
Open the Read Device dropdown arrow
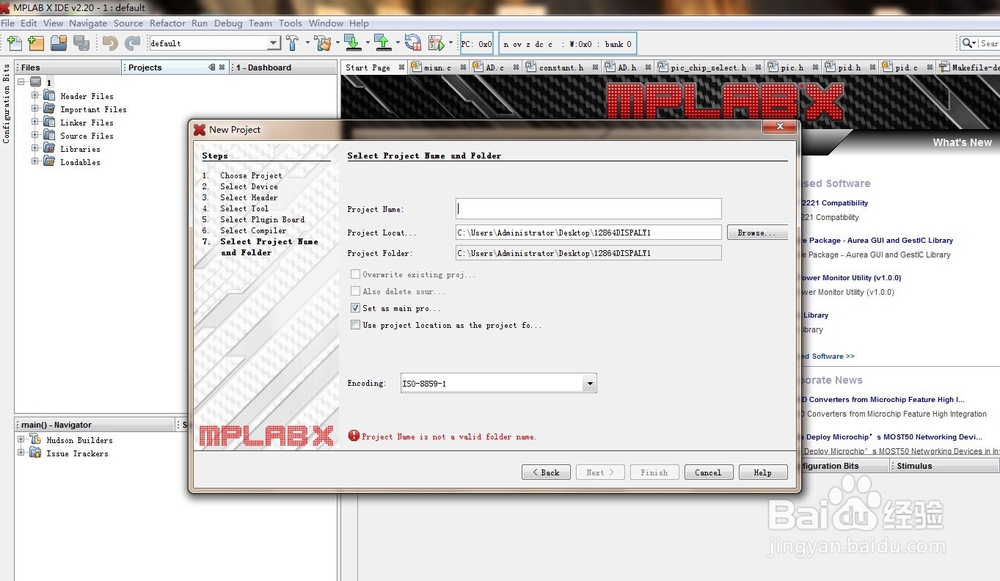(397, 43)
